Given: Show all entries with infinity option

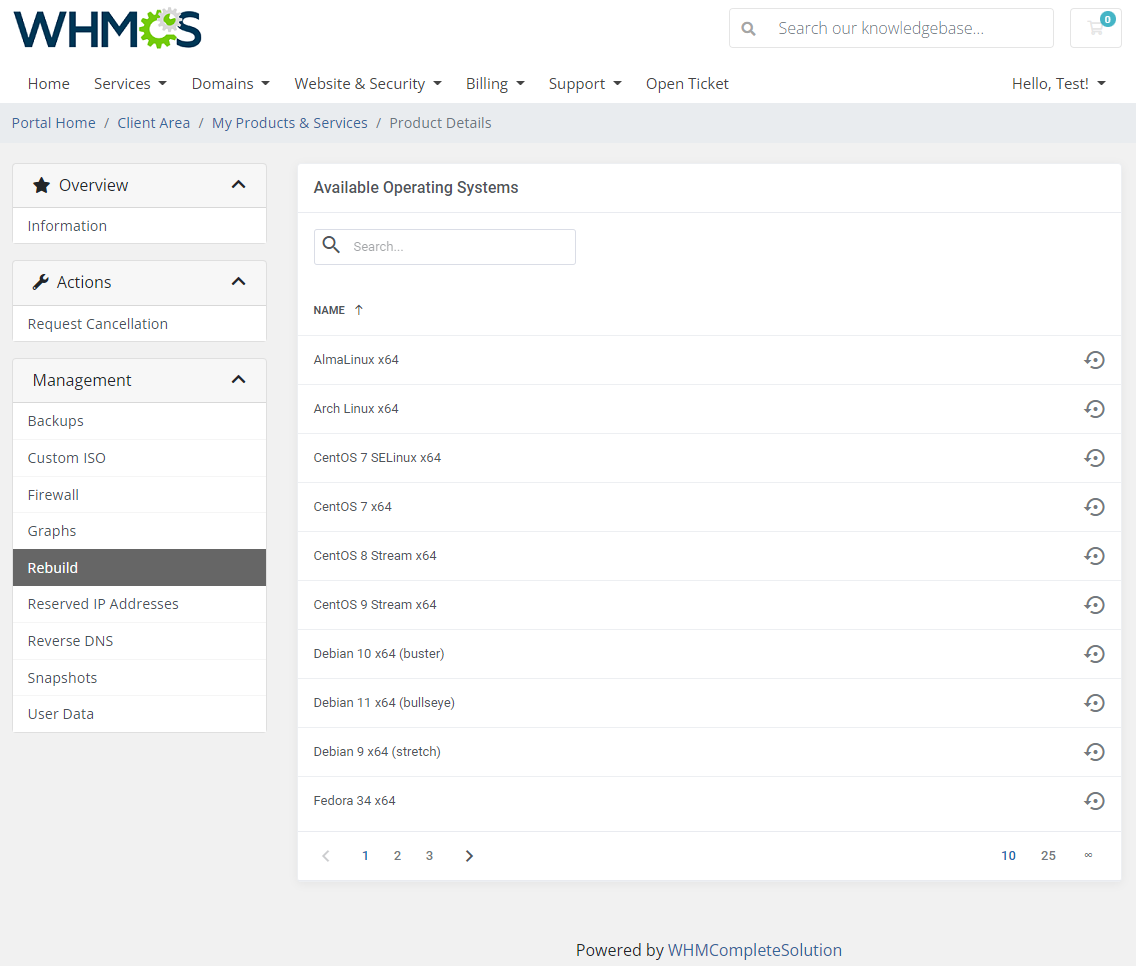Looking at the screenshot, I should tap(1088, 856).
